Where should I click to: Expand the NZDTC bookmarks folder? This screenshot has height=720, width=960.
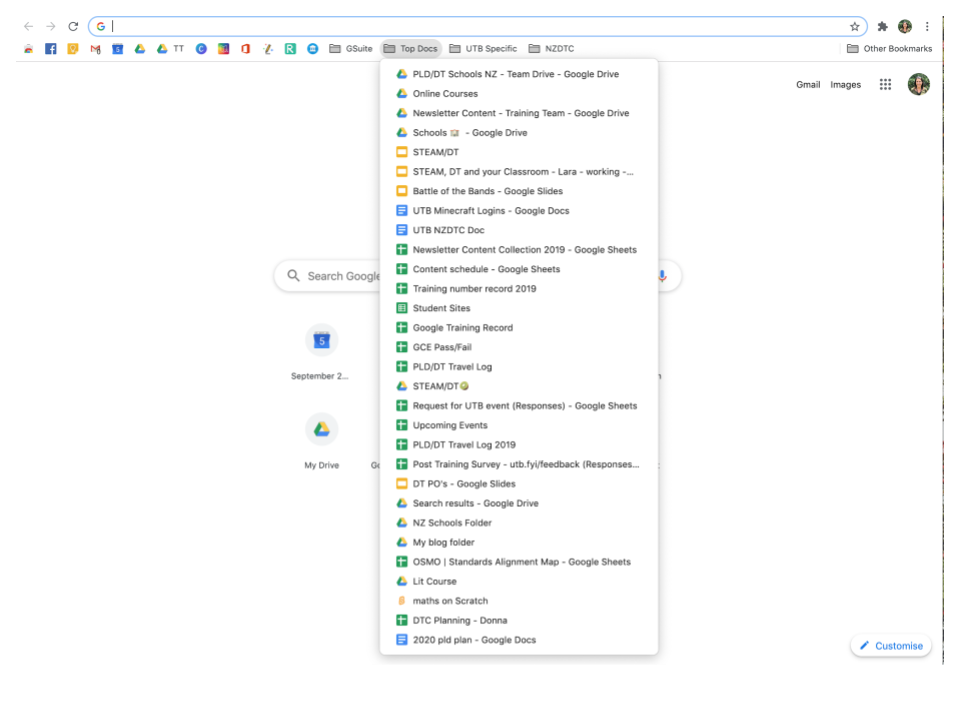tap(552, 49)
